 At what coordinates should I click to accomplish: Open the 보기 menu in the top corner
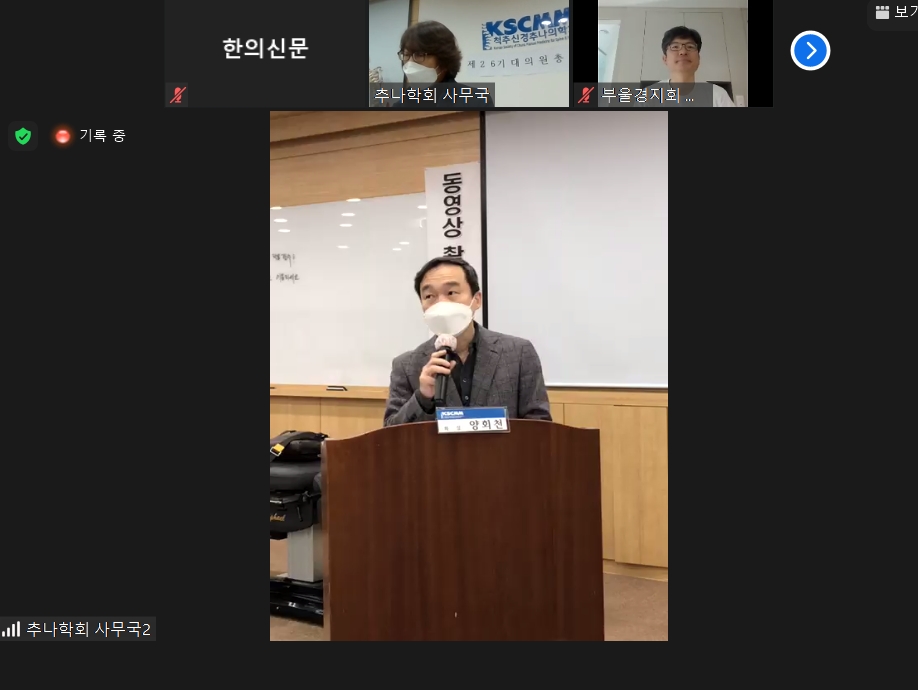[893, 13]
